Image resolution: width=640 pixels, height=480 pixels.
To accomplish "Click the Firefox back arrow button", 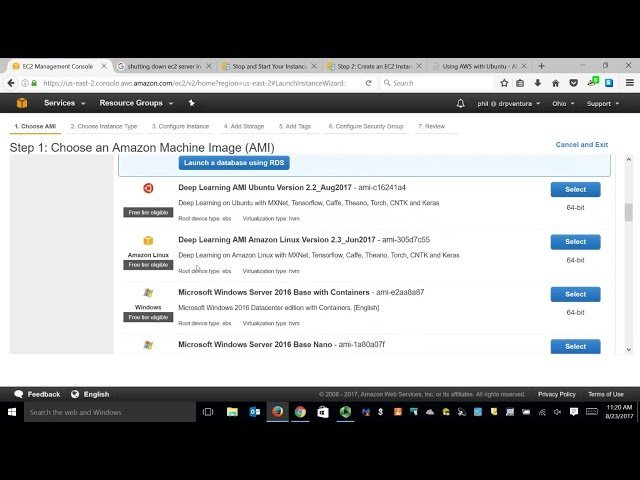I will [x=11, y=83].
